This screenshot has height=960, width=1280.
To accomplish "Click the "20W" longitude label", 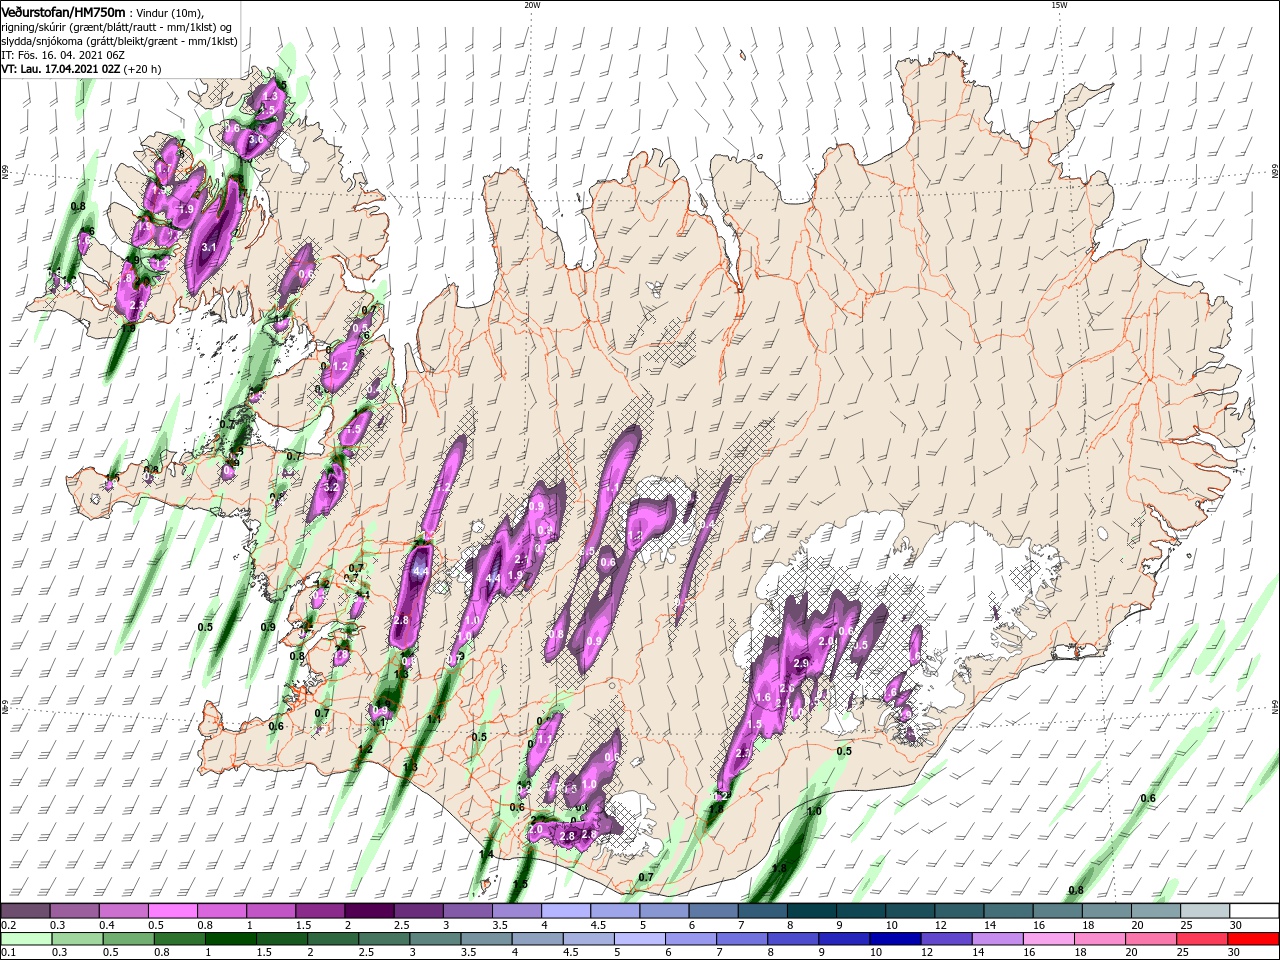I will click(532, 5).
